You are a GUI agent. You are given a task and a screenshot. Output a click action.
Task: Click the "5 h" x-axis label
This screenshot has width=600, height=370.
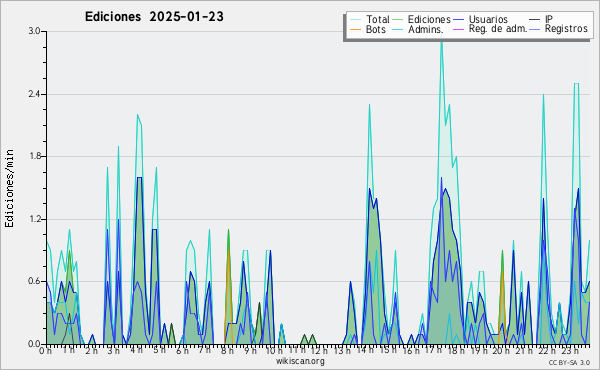159,350
